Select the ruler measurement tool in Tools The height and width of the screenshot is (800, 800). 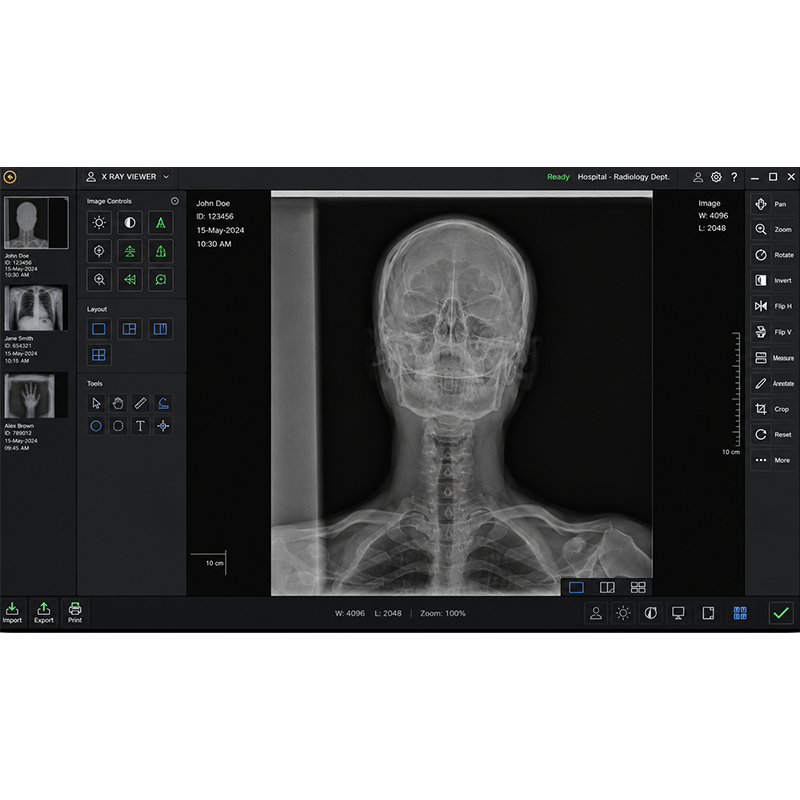[x=140, y=404]
